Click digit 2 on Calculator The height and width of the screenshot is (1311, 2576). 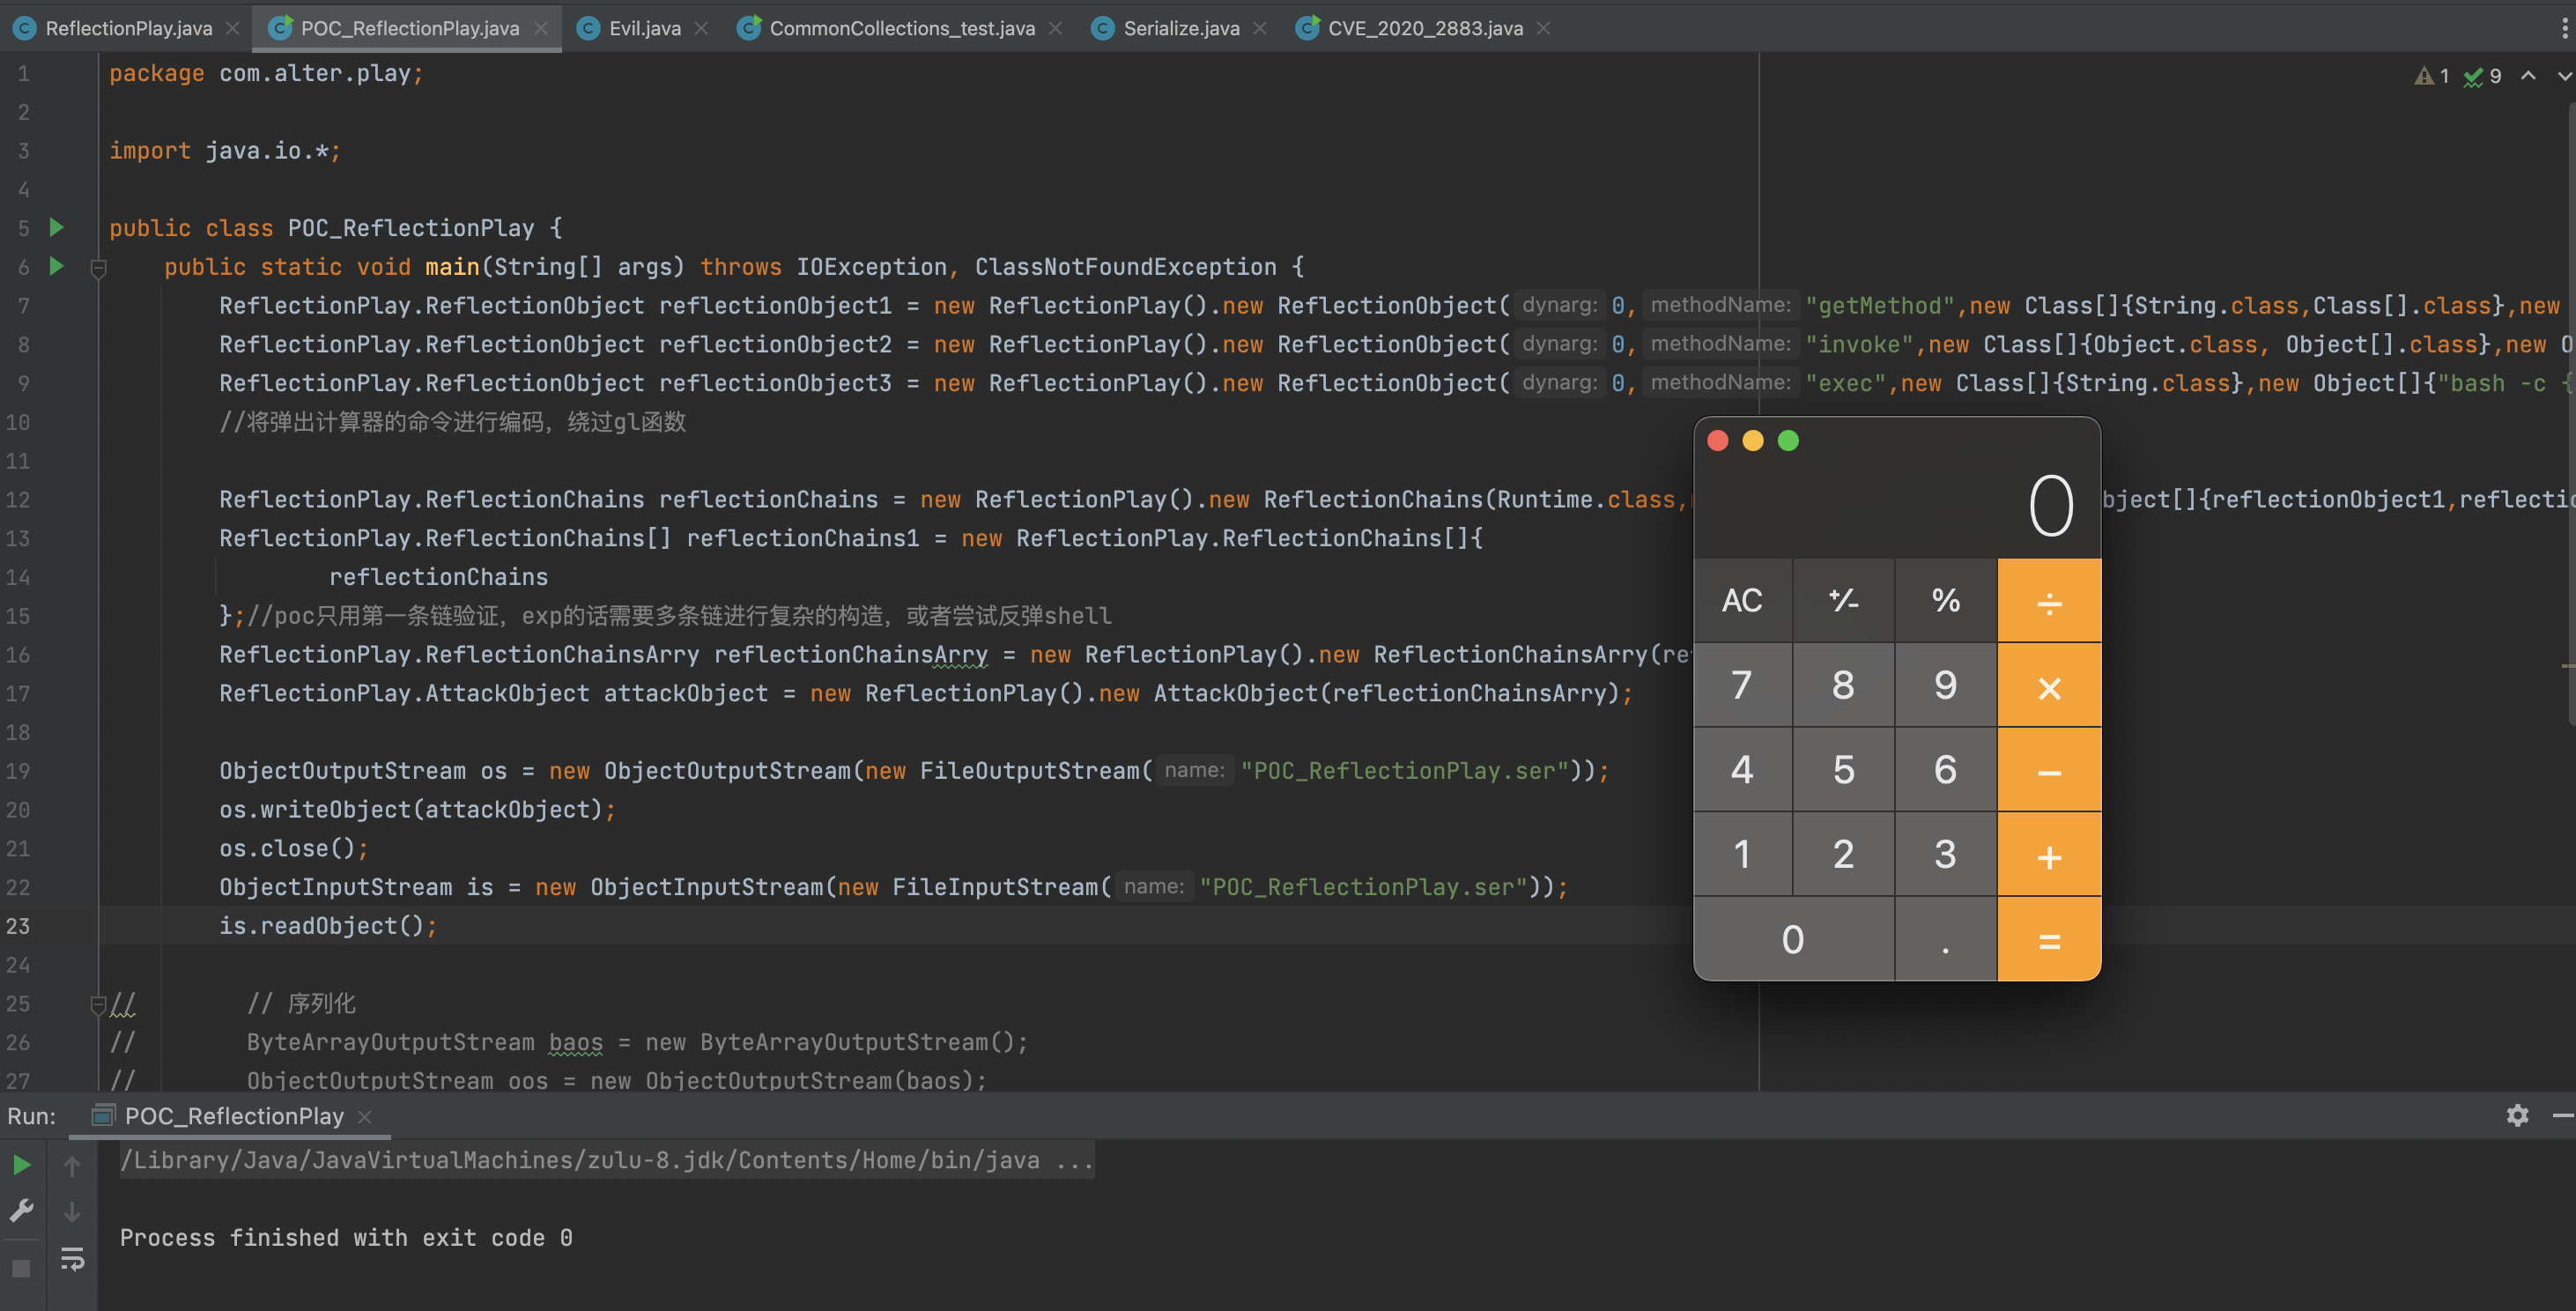click(1843, 854)
